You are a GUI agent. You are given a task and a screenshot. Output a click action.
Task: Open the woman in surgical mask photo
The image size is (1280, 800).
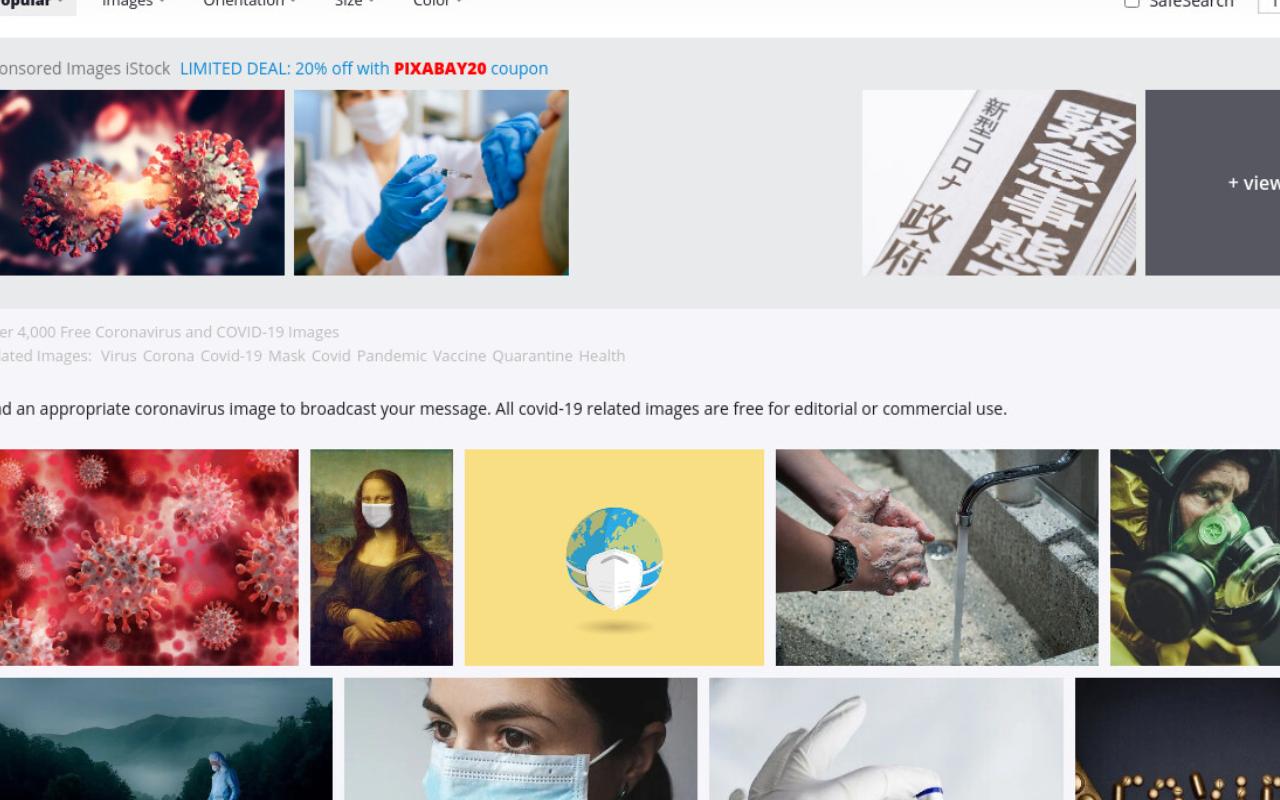[x=520, y=739]
